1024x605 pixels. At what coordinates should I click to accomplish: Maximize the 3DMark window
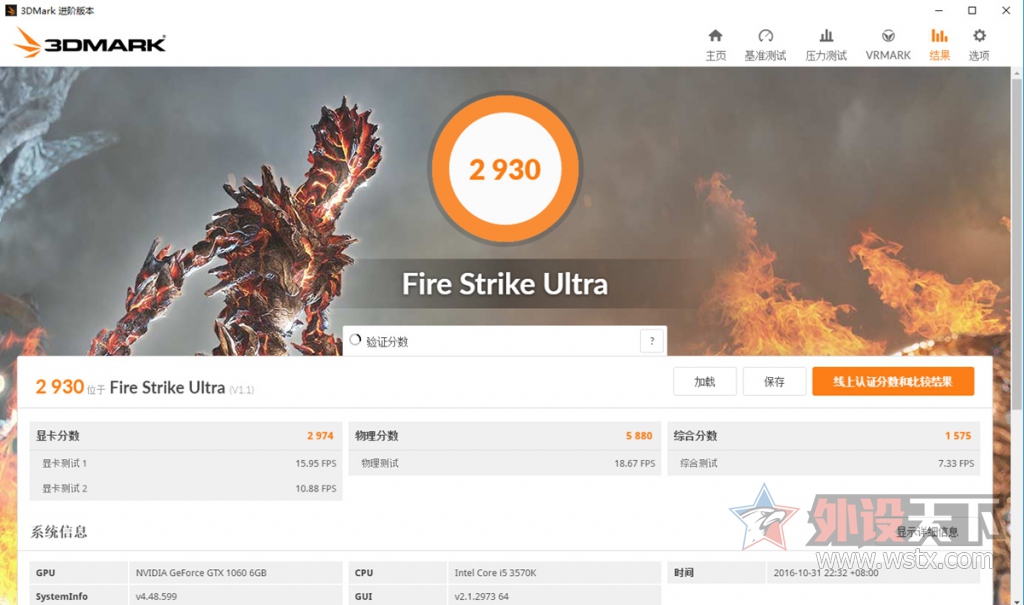(972, 10)
